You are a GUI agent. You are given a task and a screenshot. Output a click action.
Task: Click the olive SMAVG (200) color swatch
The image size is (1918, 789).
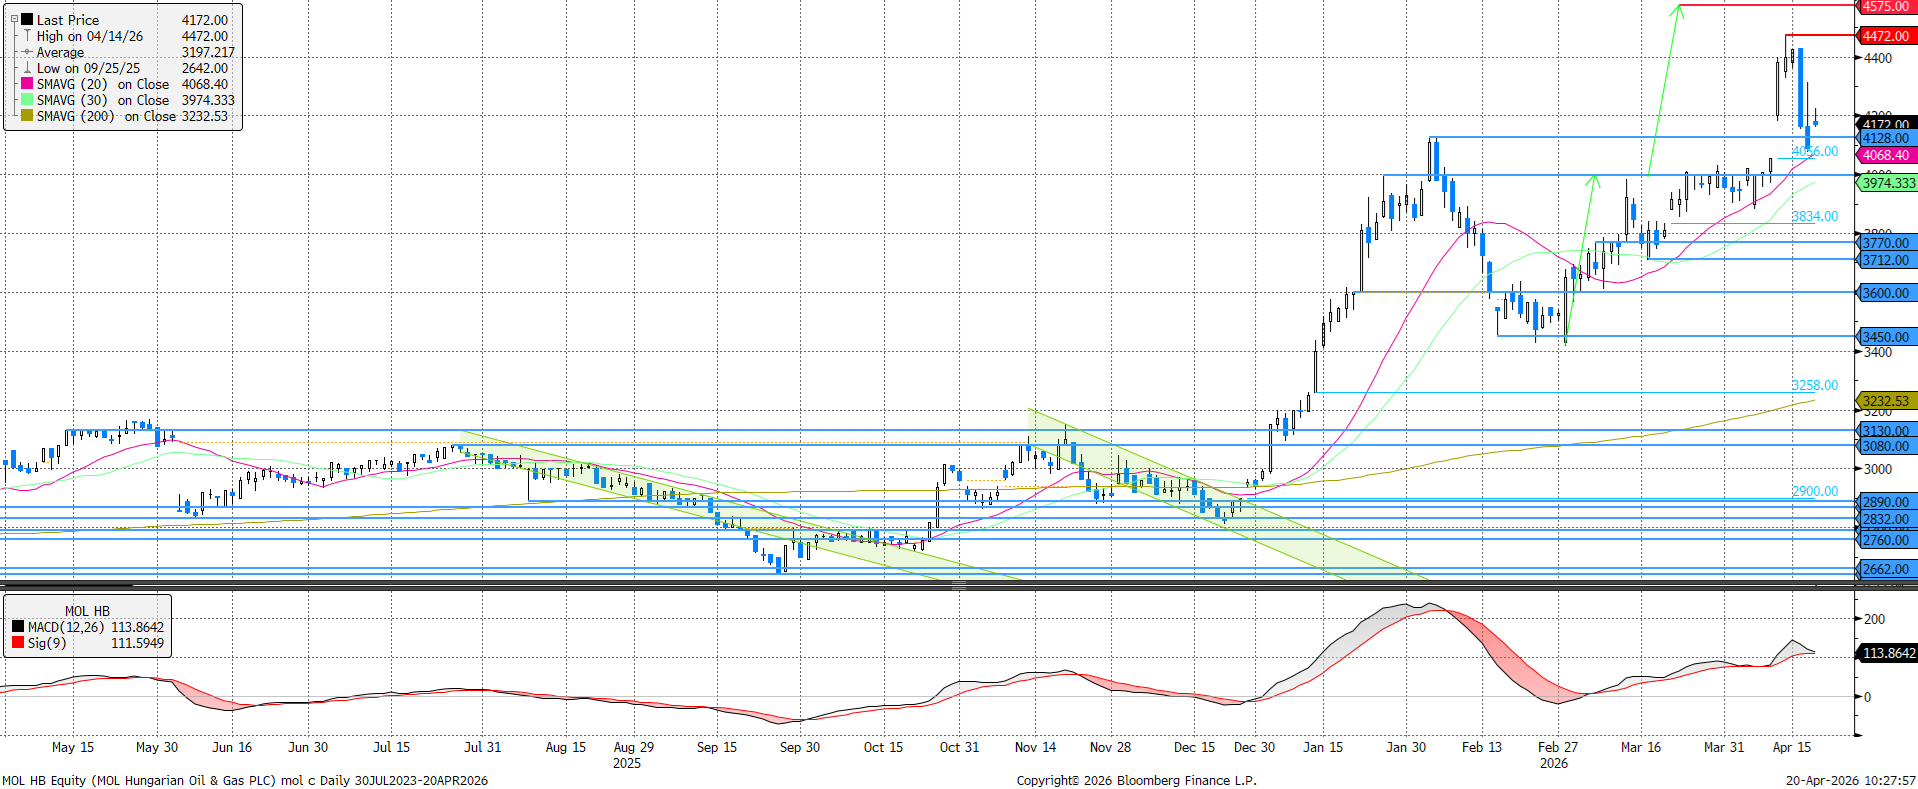point(27,116)
